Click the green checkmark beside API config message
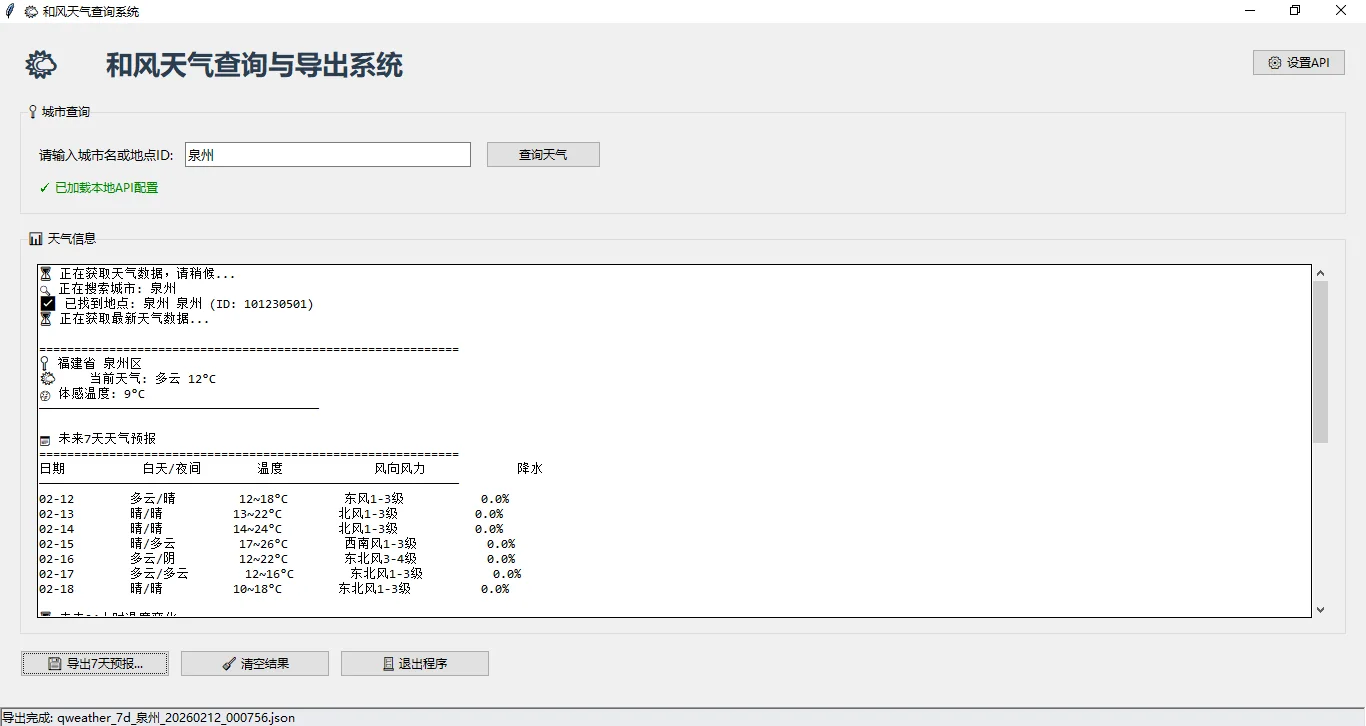Image resolution: width=1366 pixels, height=726 pixels. pyautogui.click(x=44, y=187)
